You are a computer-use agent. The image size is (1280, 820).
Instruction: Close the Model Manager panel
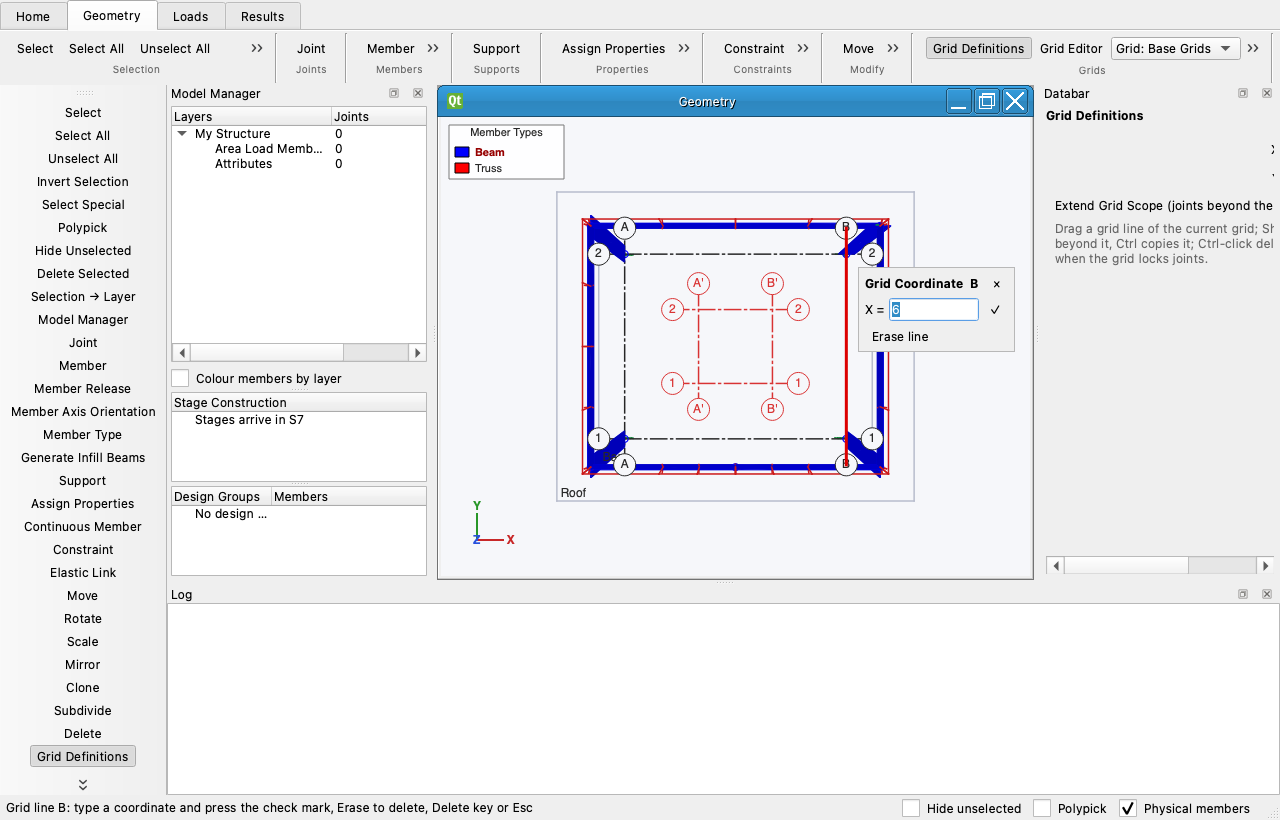coord(418,93)
